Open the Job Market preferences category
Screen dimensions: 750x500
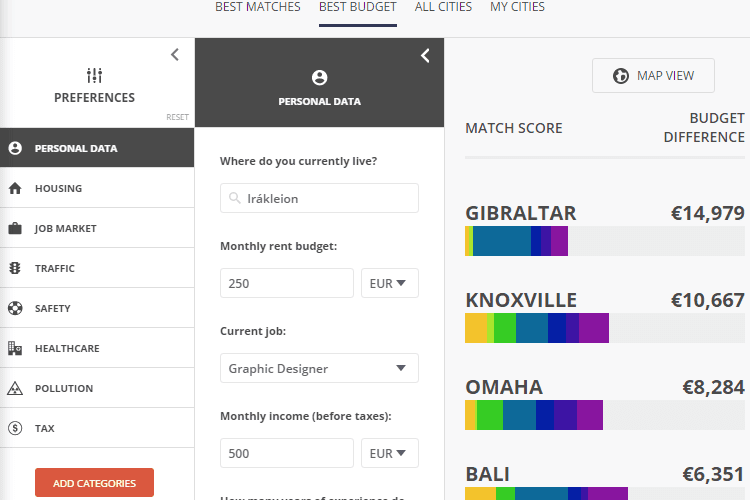click(97, 228)
